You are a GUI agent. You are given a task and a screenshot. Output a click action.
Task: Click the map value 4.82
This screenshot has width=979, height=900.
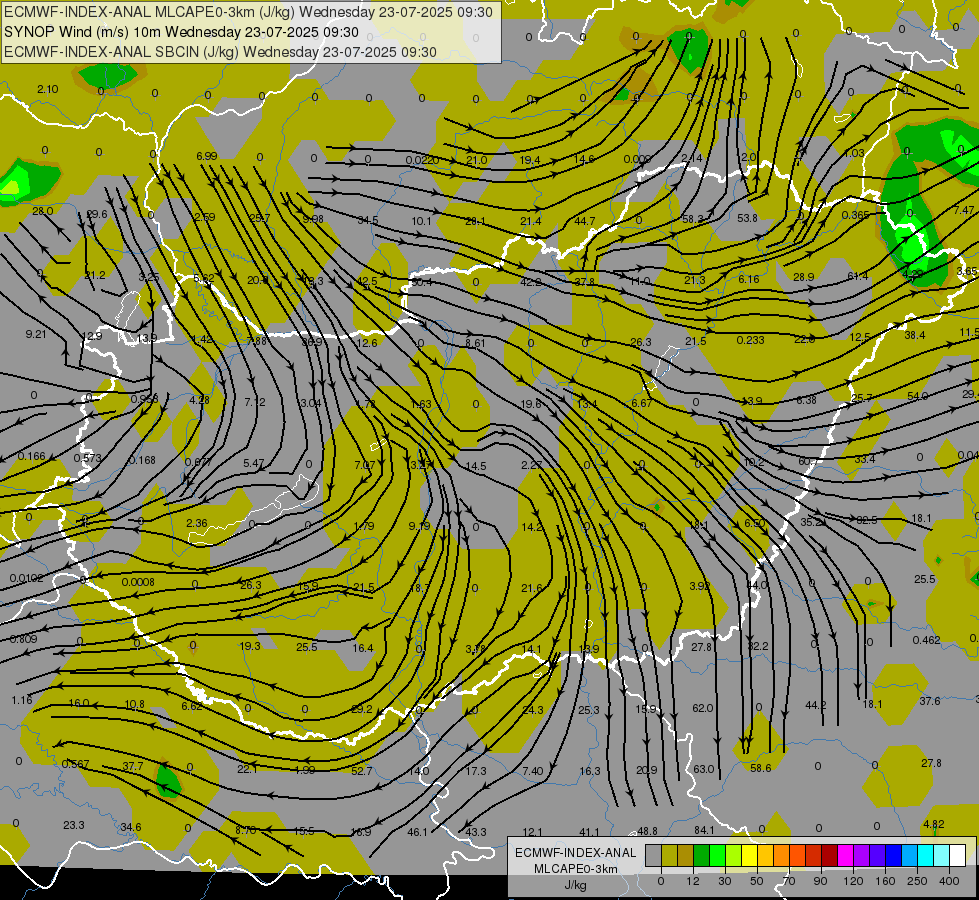tap(933, 824)
